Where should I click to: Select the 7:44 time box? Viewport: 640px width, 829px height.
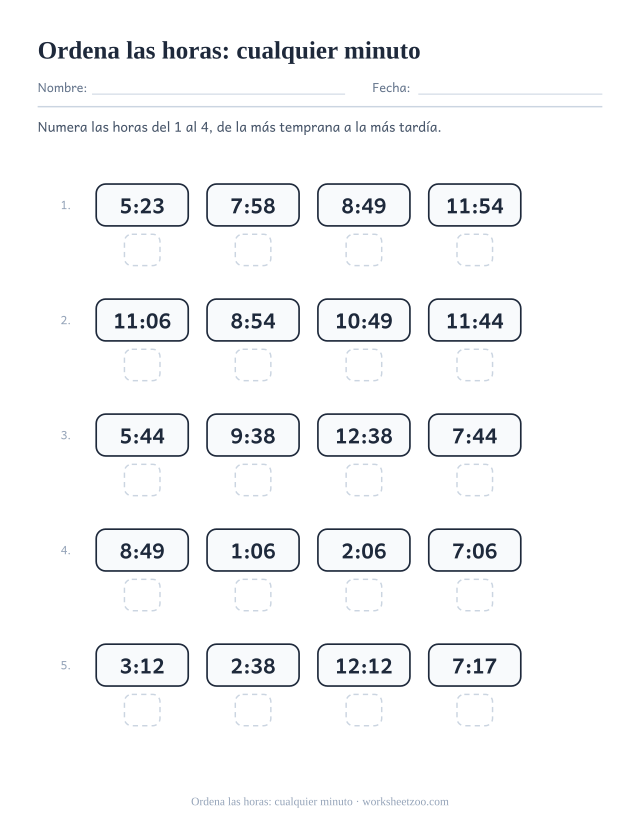[475, 435]
